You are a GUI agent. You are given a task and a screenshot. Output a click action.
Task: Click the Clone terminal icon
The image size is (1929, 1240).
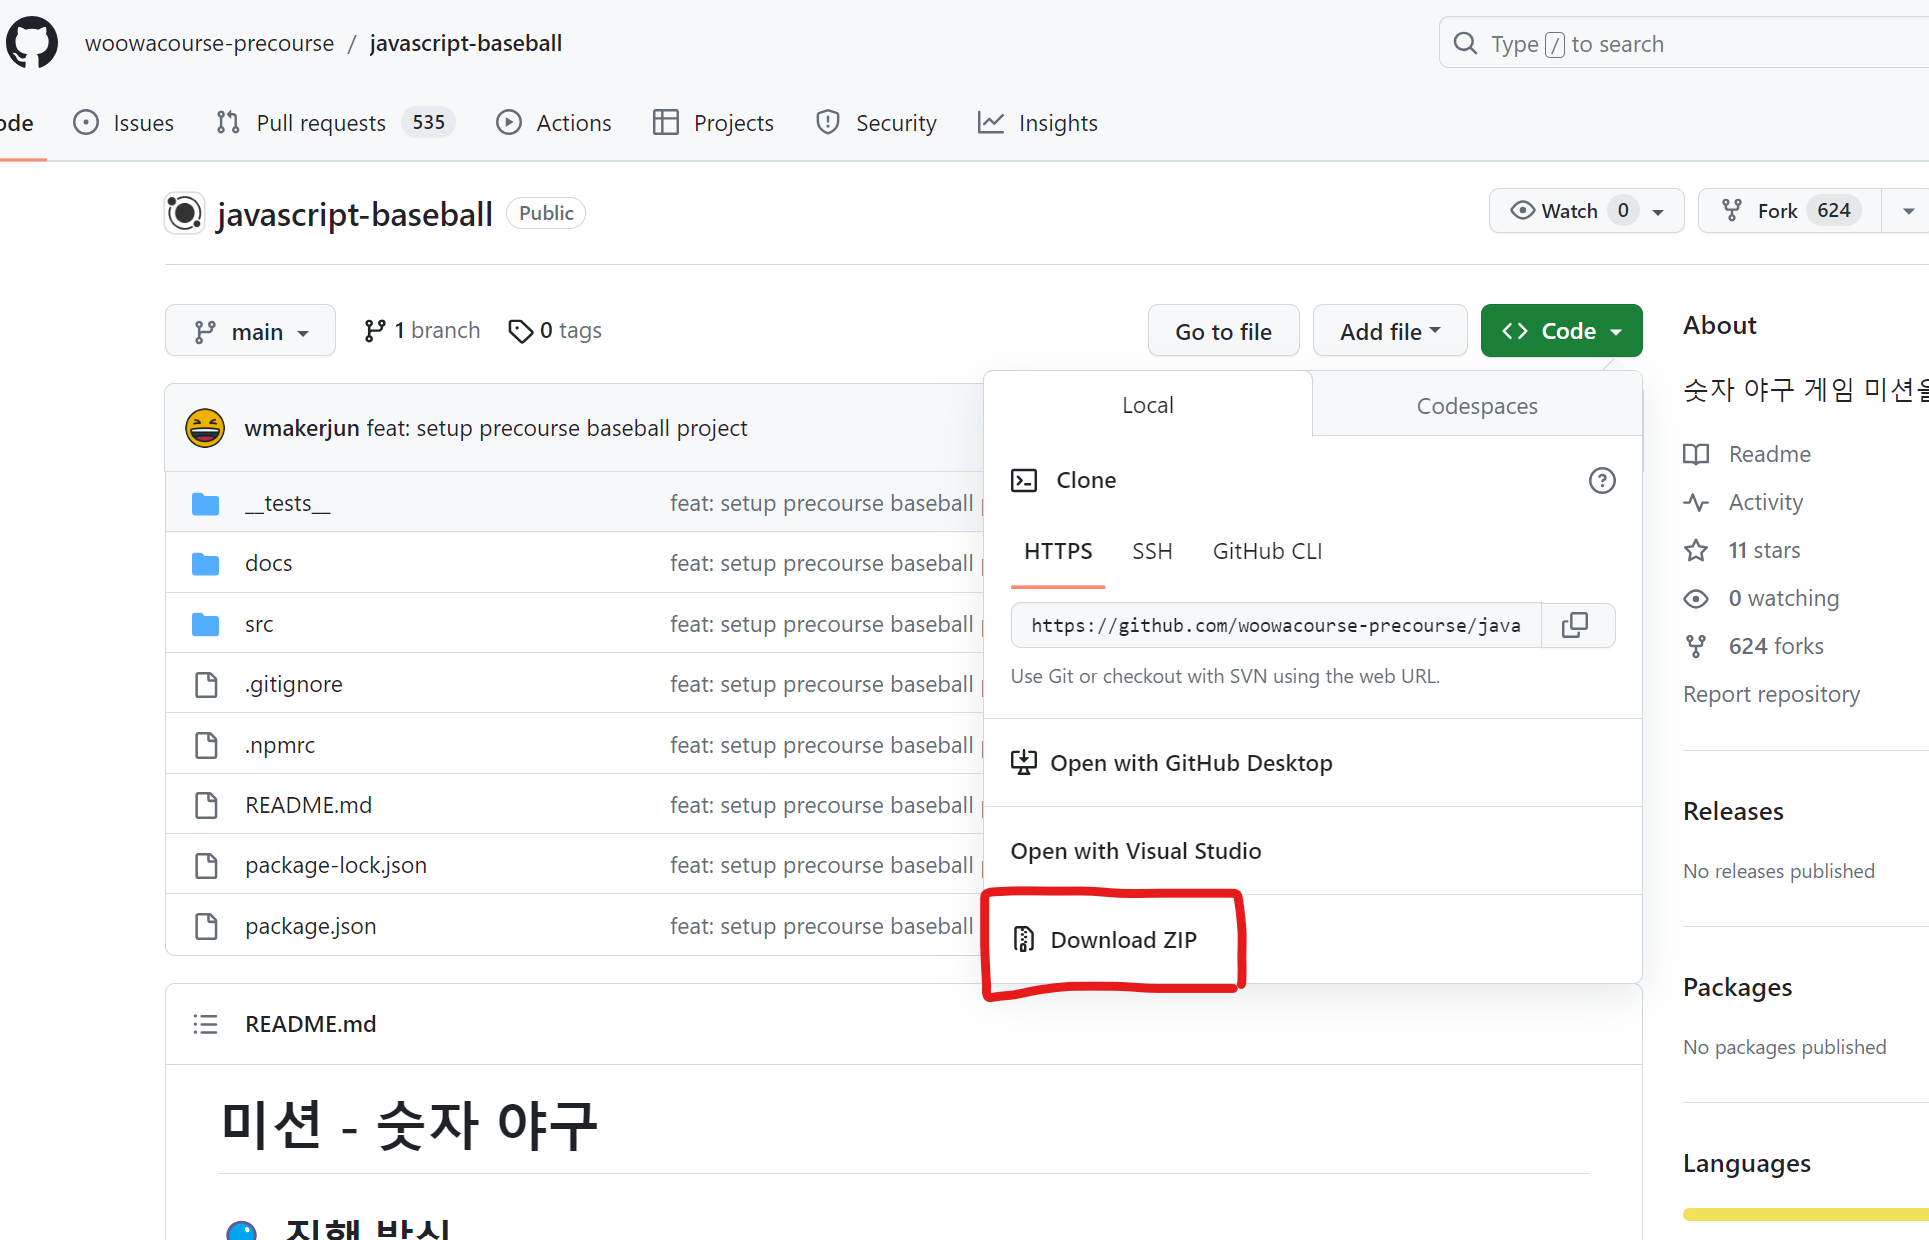coord(1024,480)
